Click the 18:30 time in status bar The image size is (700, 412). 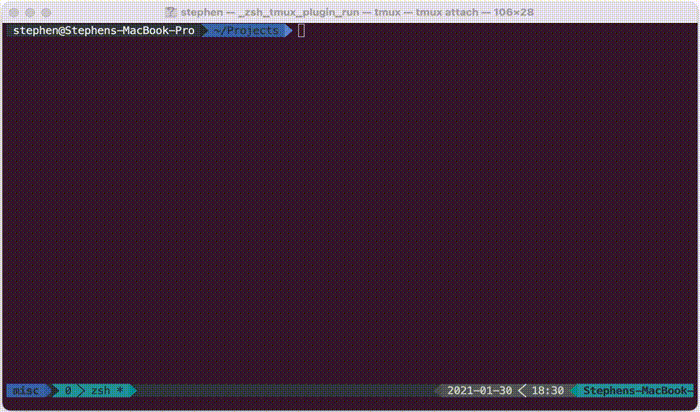coord(548,391)
